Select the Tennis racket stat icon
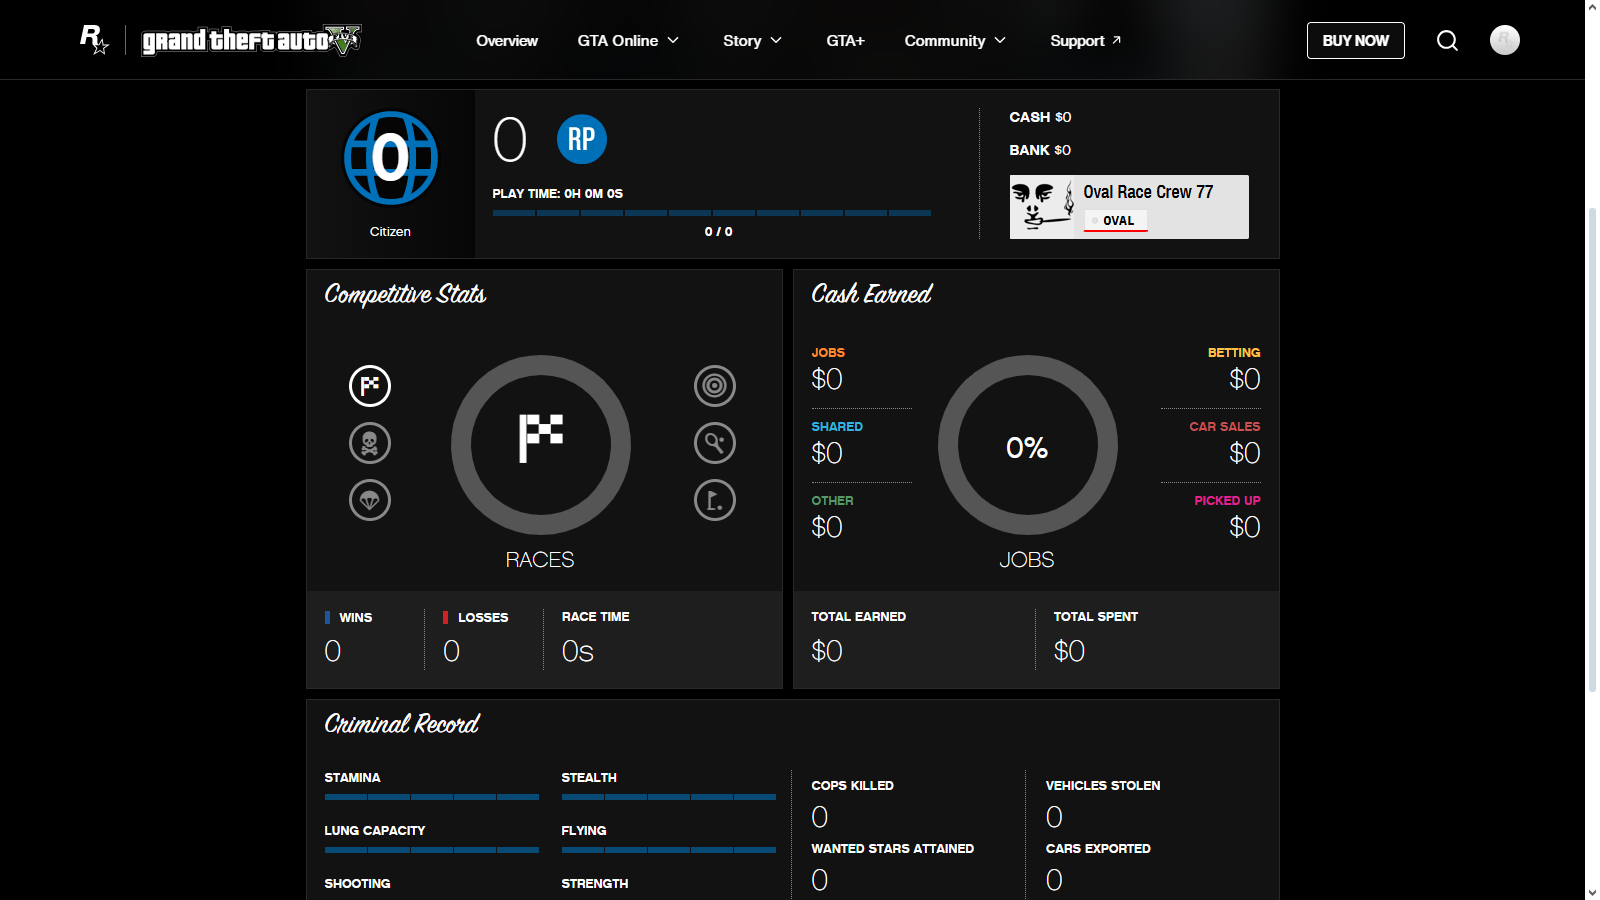Image resolution: width=1600 pixels, height=900 pixels. (715, 443)
